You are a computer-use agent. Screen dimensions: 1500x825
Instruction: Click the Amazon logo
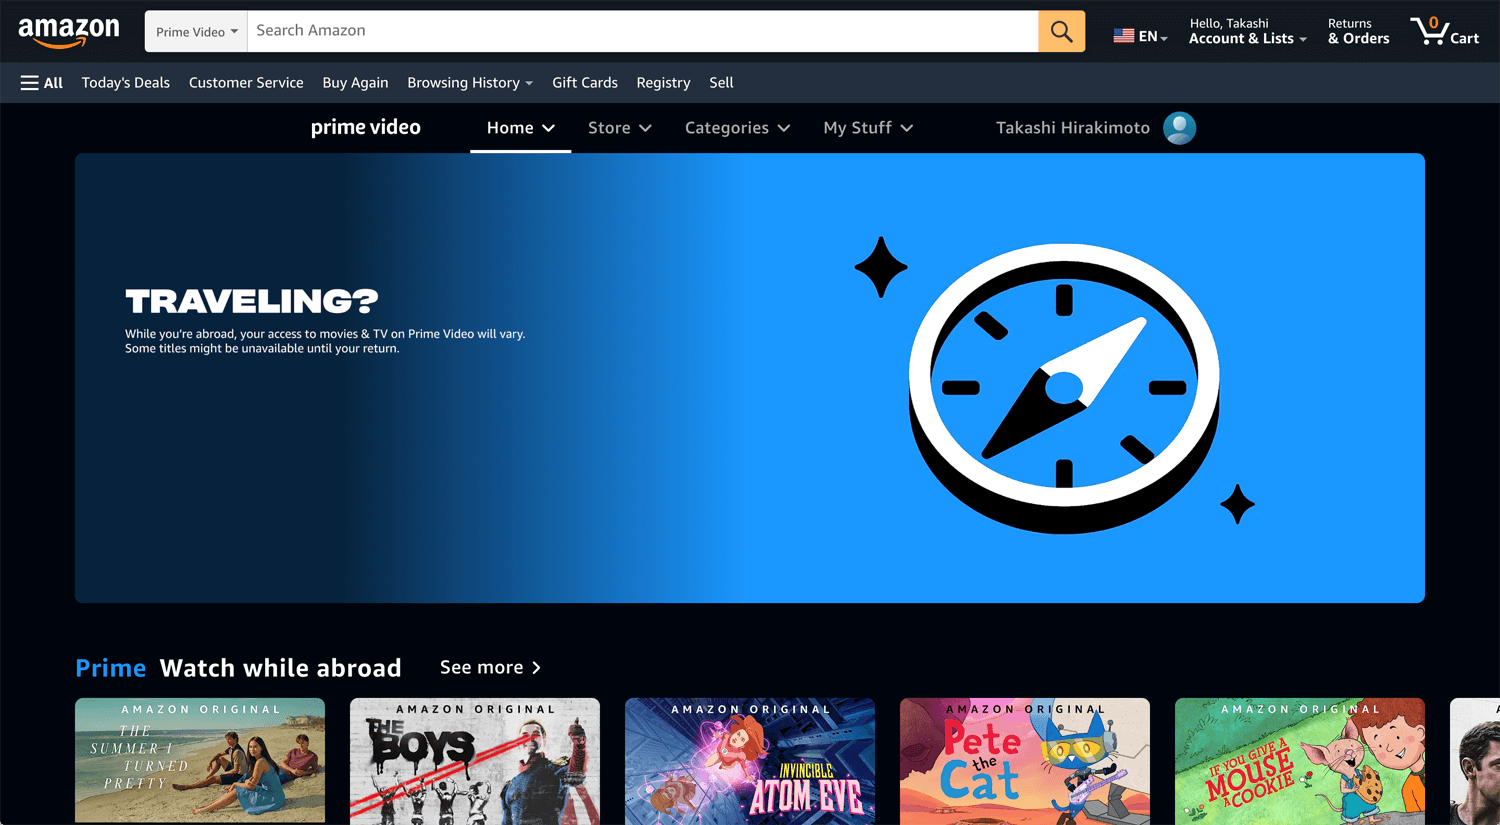point(68,32)
